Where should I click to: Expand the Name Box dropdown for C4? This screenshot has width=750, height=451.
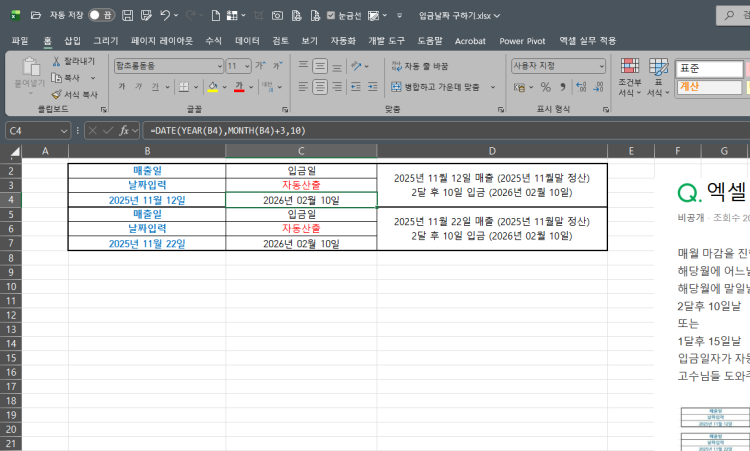tap(64, 131)
